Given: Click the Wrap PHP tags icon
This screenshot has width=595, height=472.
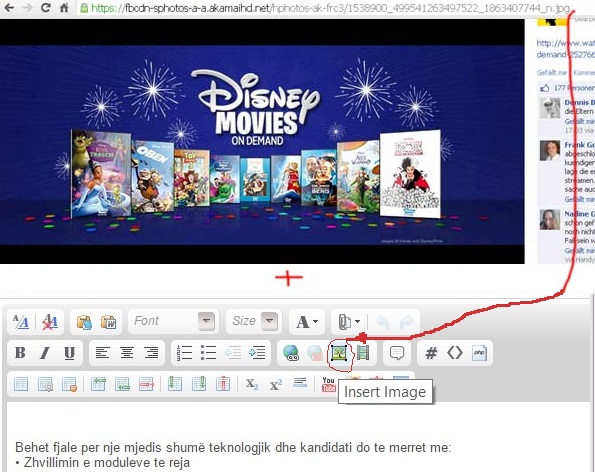Looking at the screenshot, I should point(479,353).
